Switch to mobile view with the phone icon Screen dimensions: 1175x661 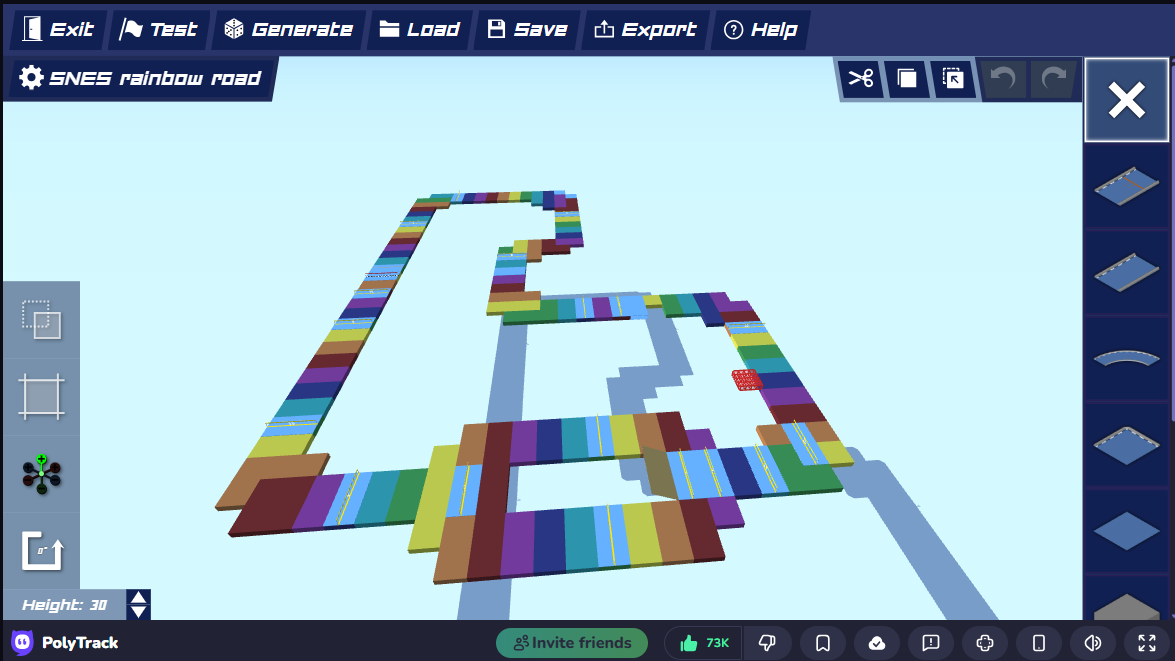[x=1039, y=643]
